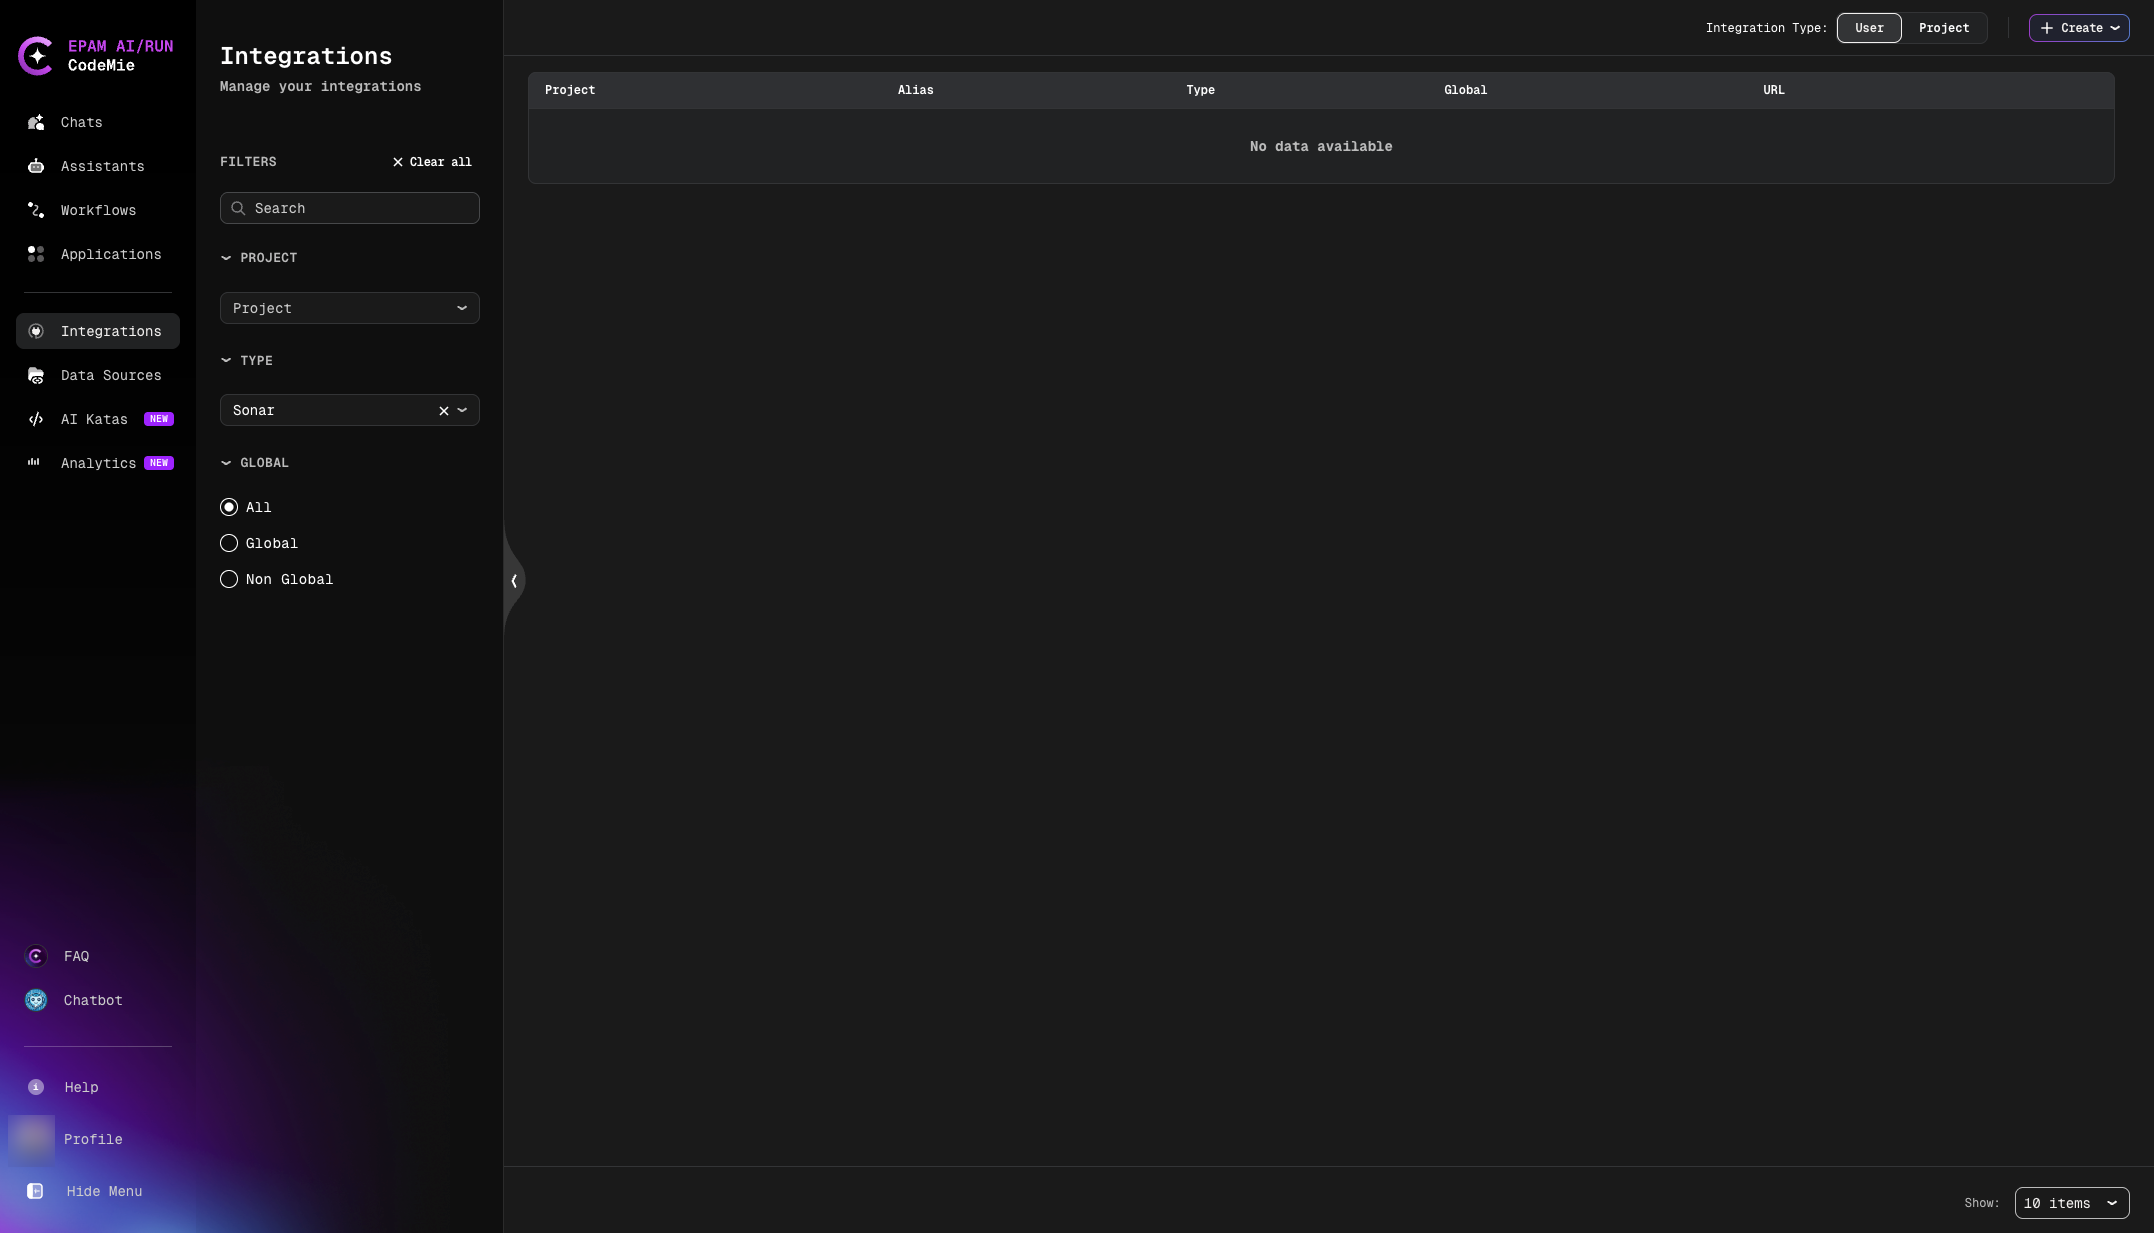Select the Global radio option

pyautogui.click(x=229, y=543)
